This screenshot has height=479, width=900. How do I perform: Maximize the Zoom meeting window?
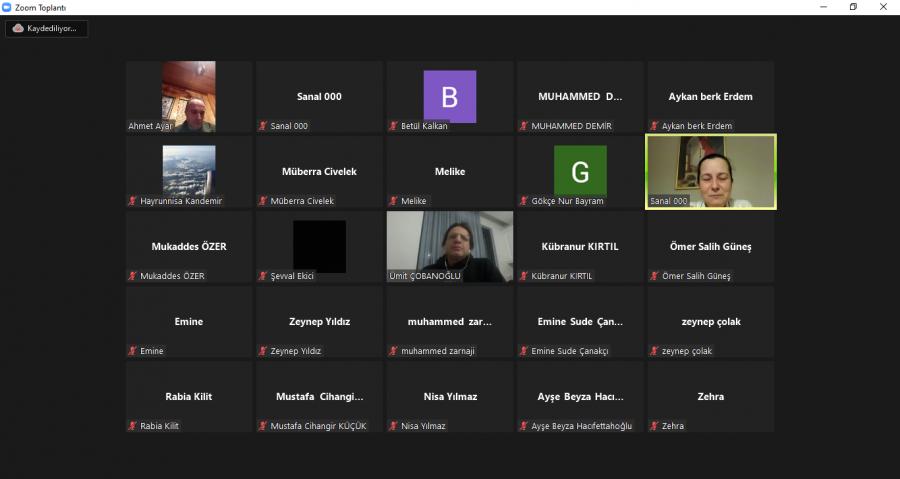[x=853, y=7]
